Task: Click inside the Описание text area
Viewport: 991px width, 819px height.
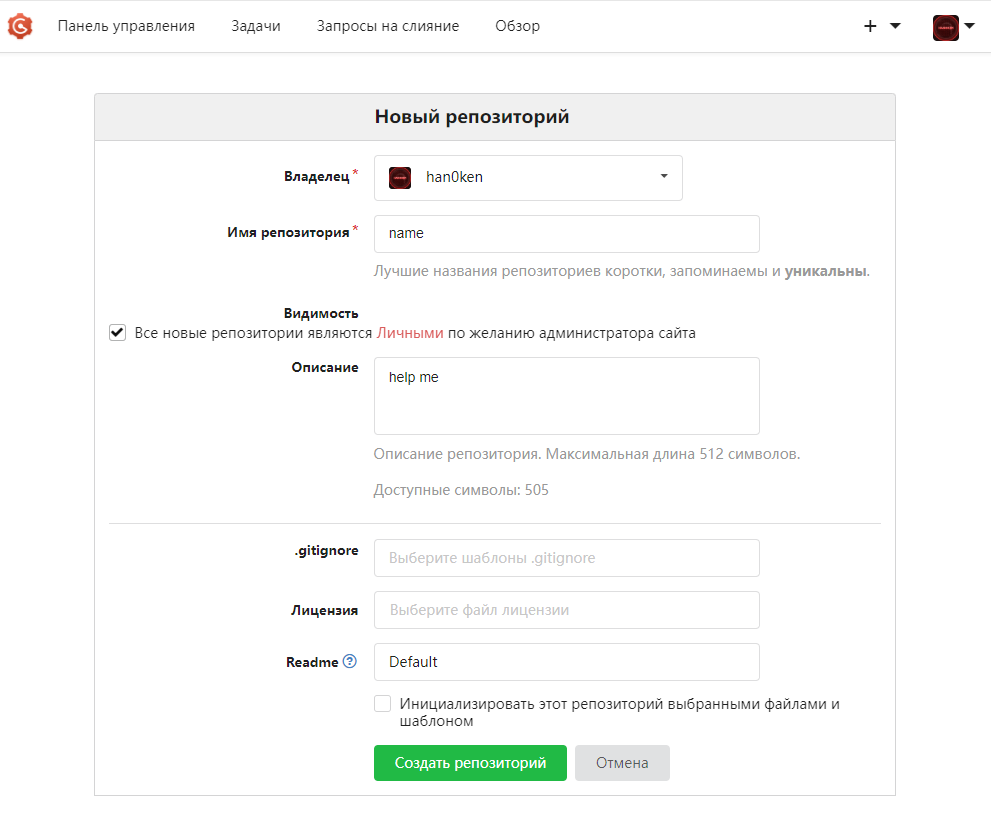Action: [x=566, y=396]
